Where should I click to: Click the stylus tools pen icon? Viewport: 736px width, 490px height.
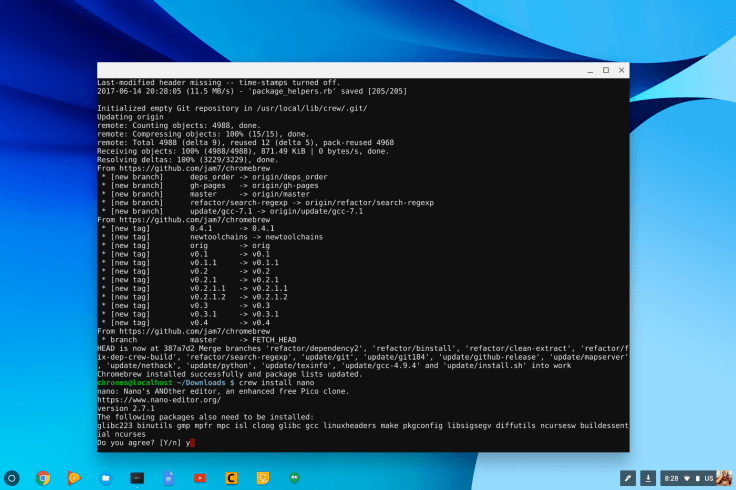coord(627,478)
